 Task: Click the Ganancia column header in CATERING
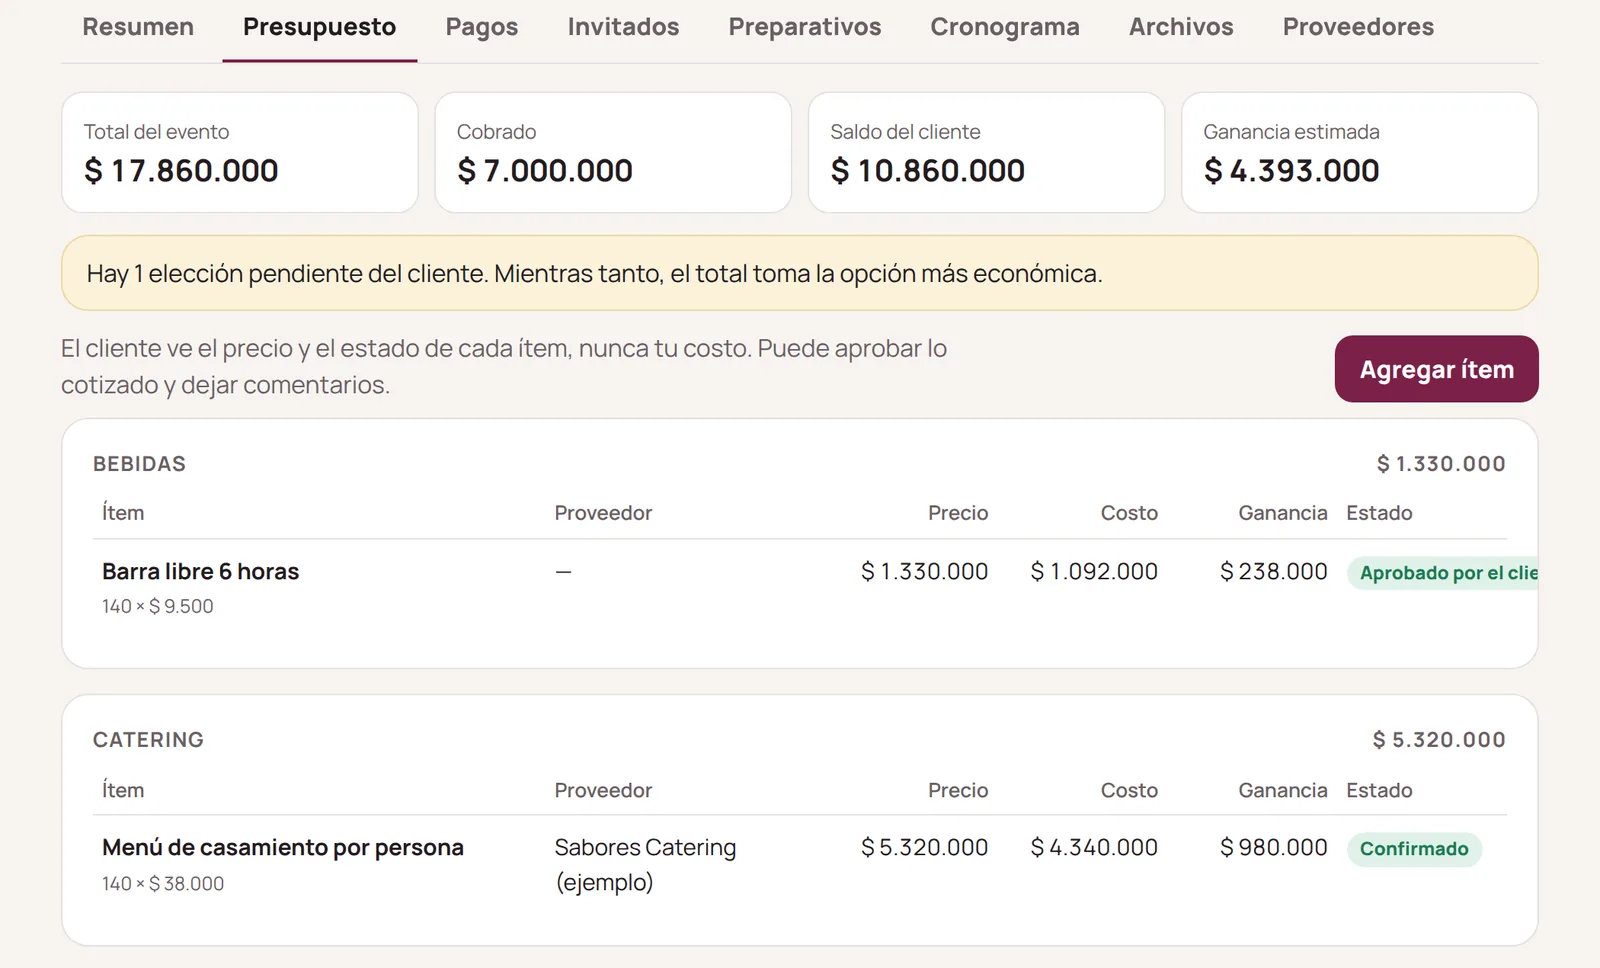(1283, 790)
